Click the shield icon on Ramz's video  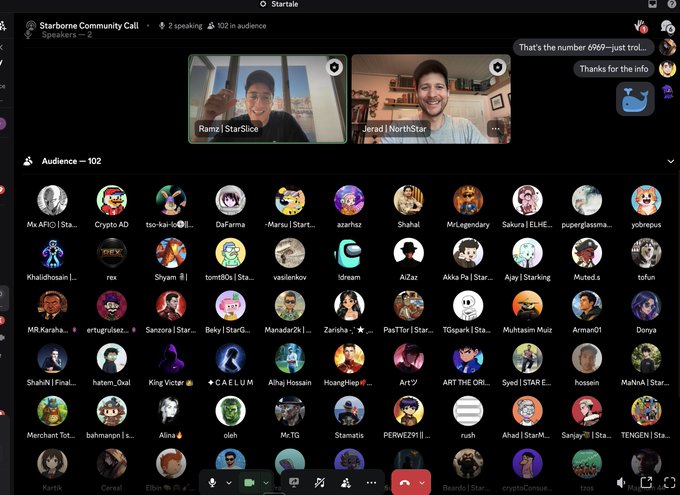point(334,67)
